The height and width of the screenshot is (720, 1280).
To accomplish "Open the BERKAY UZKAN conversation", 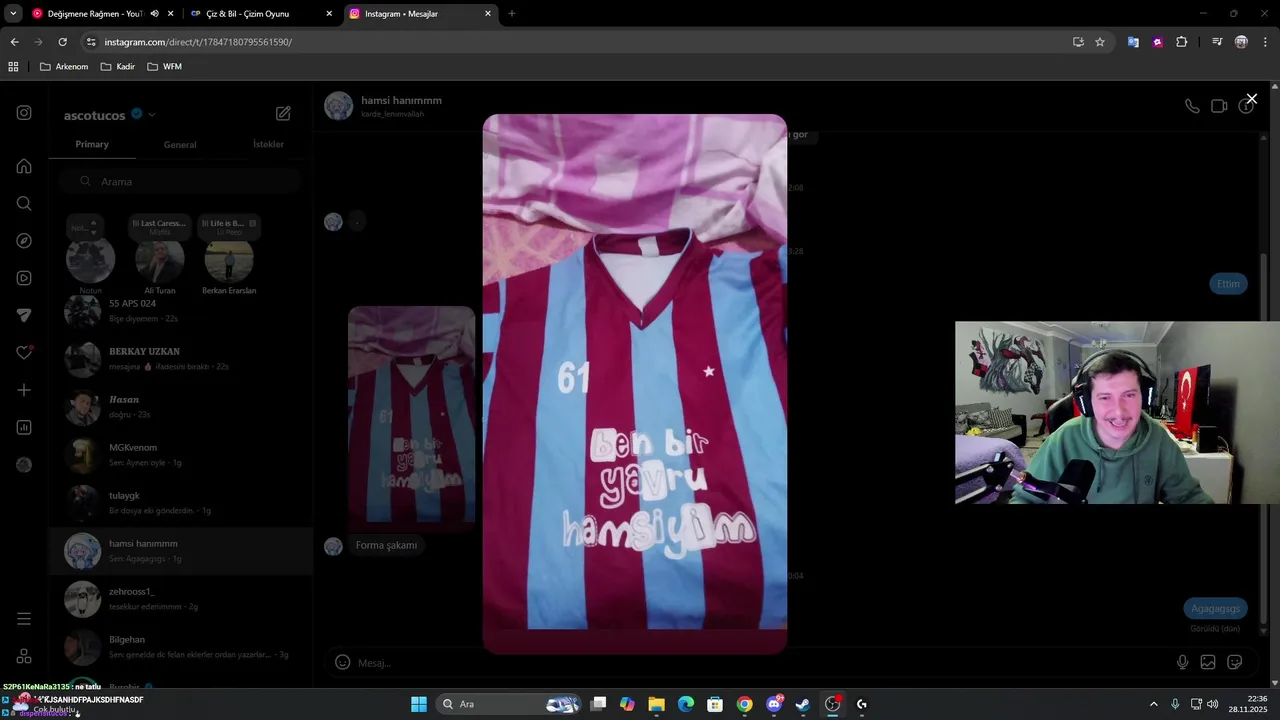I will pyautogui.click(x=181, y=359).
